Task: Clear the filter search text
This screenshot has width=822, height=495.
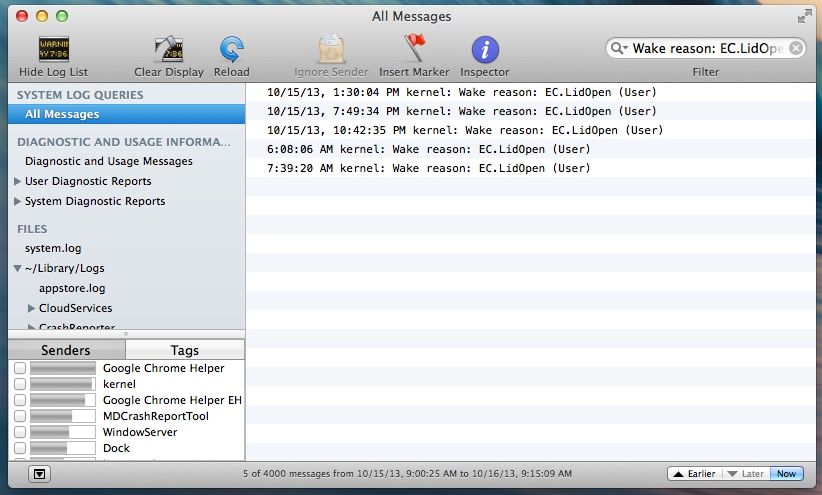Action: [796, 48]
